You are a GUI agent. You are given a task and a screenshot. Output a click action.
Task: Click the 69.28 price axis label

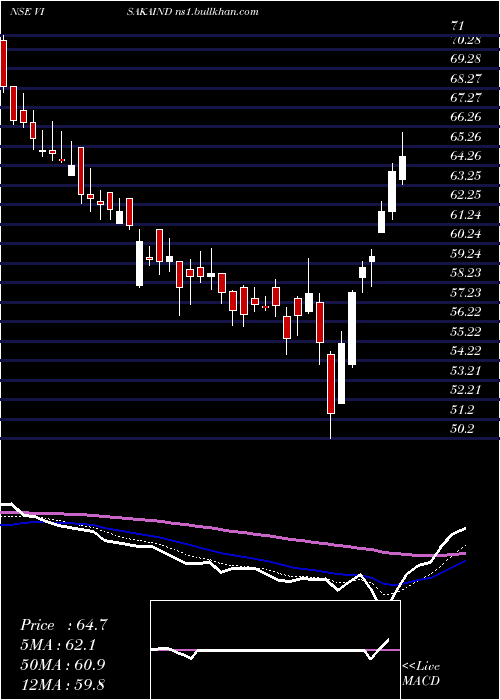[x=466, y=59]
